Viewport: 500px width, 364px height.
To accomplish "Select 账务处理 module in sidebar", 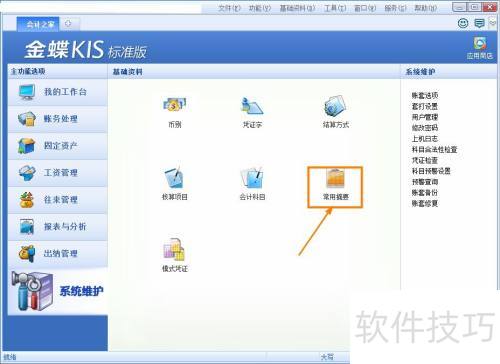I will pyautogui.click(x=58, y=119).
